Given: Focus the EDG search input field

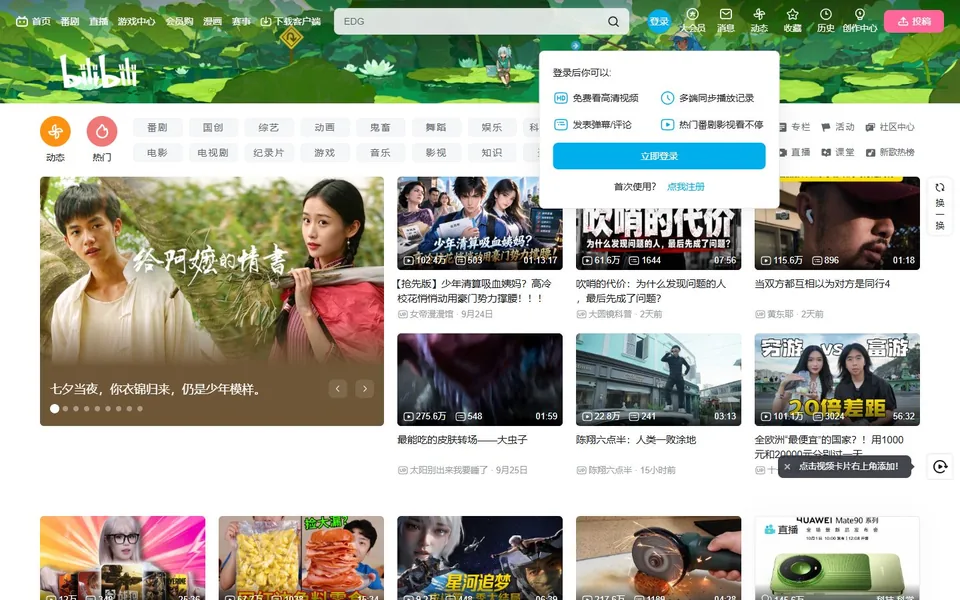Looking at the screenshot, I should tap(468, 21).
